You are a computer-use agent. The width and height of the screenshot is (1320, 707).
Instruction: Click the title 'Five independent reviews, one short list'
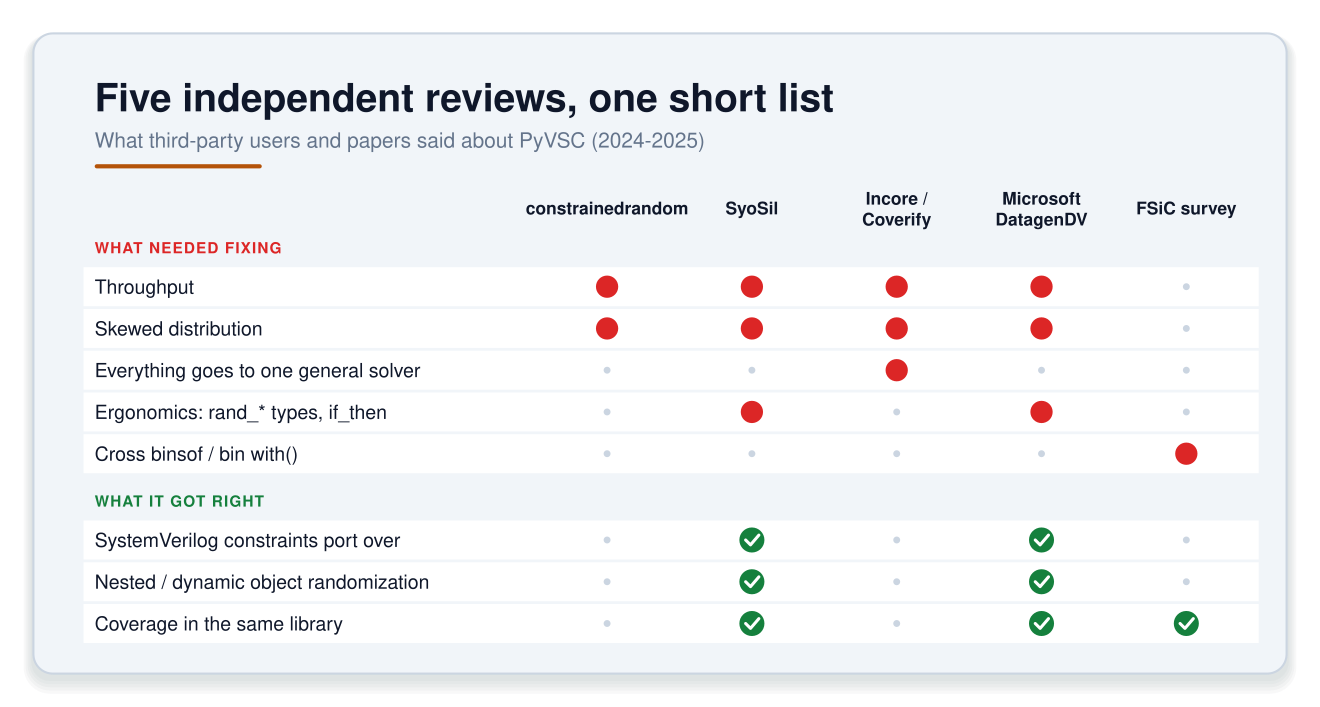[x=464, y=99]
